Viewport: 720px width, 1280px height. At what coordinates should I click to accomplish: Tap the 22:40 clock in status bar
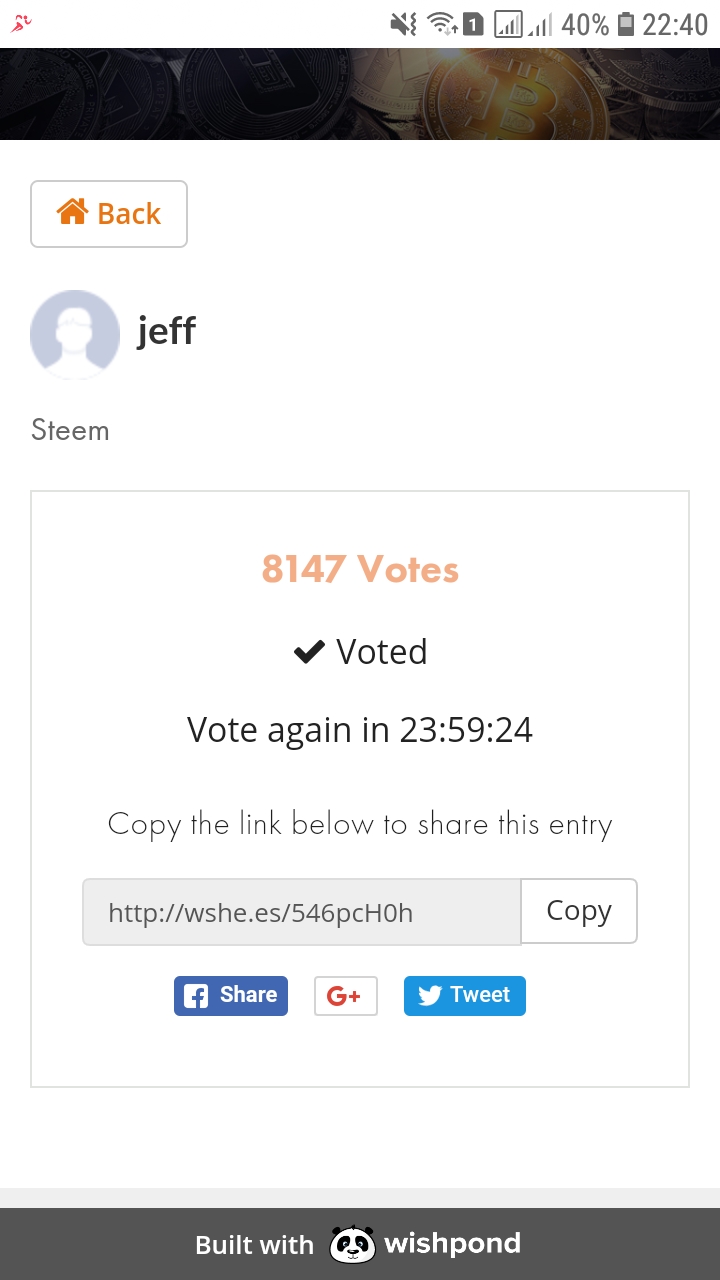[675, 24]
